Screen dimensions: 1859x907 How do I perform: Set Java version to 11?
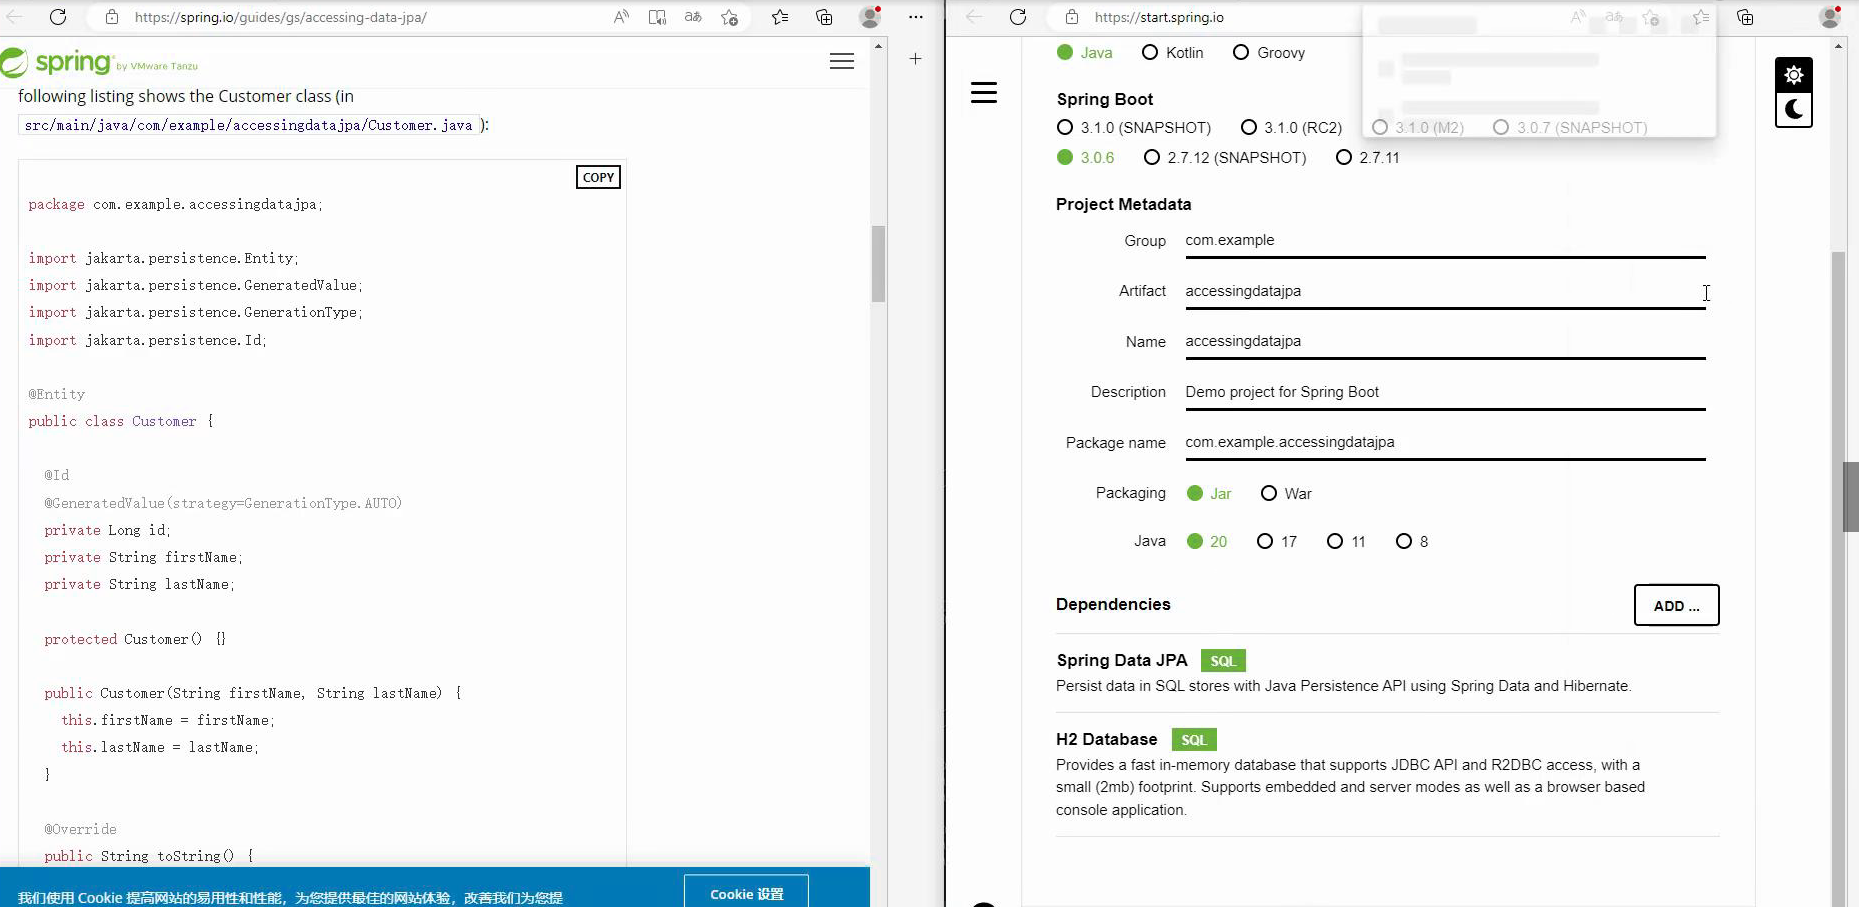click(1346, 542)
